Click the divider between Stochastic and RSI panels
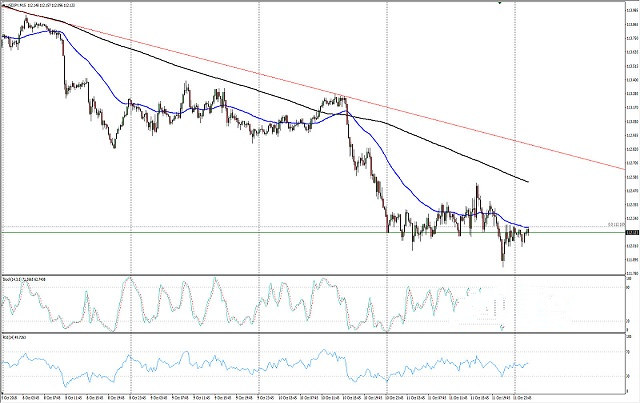Image resolution: width=640 pixels, height=403 pixels. point(300,335)
